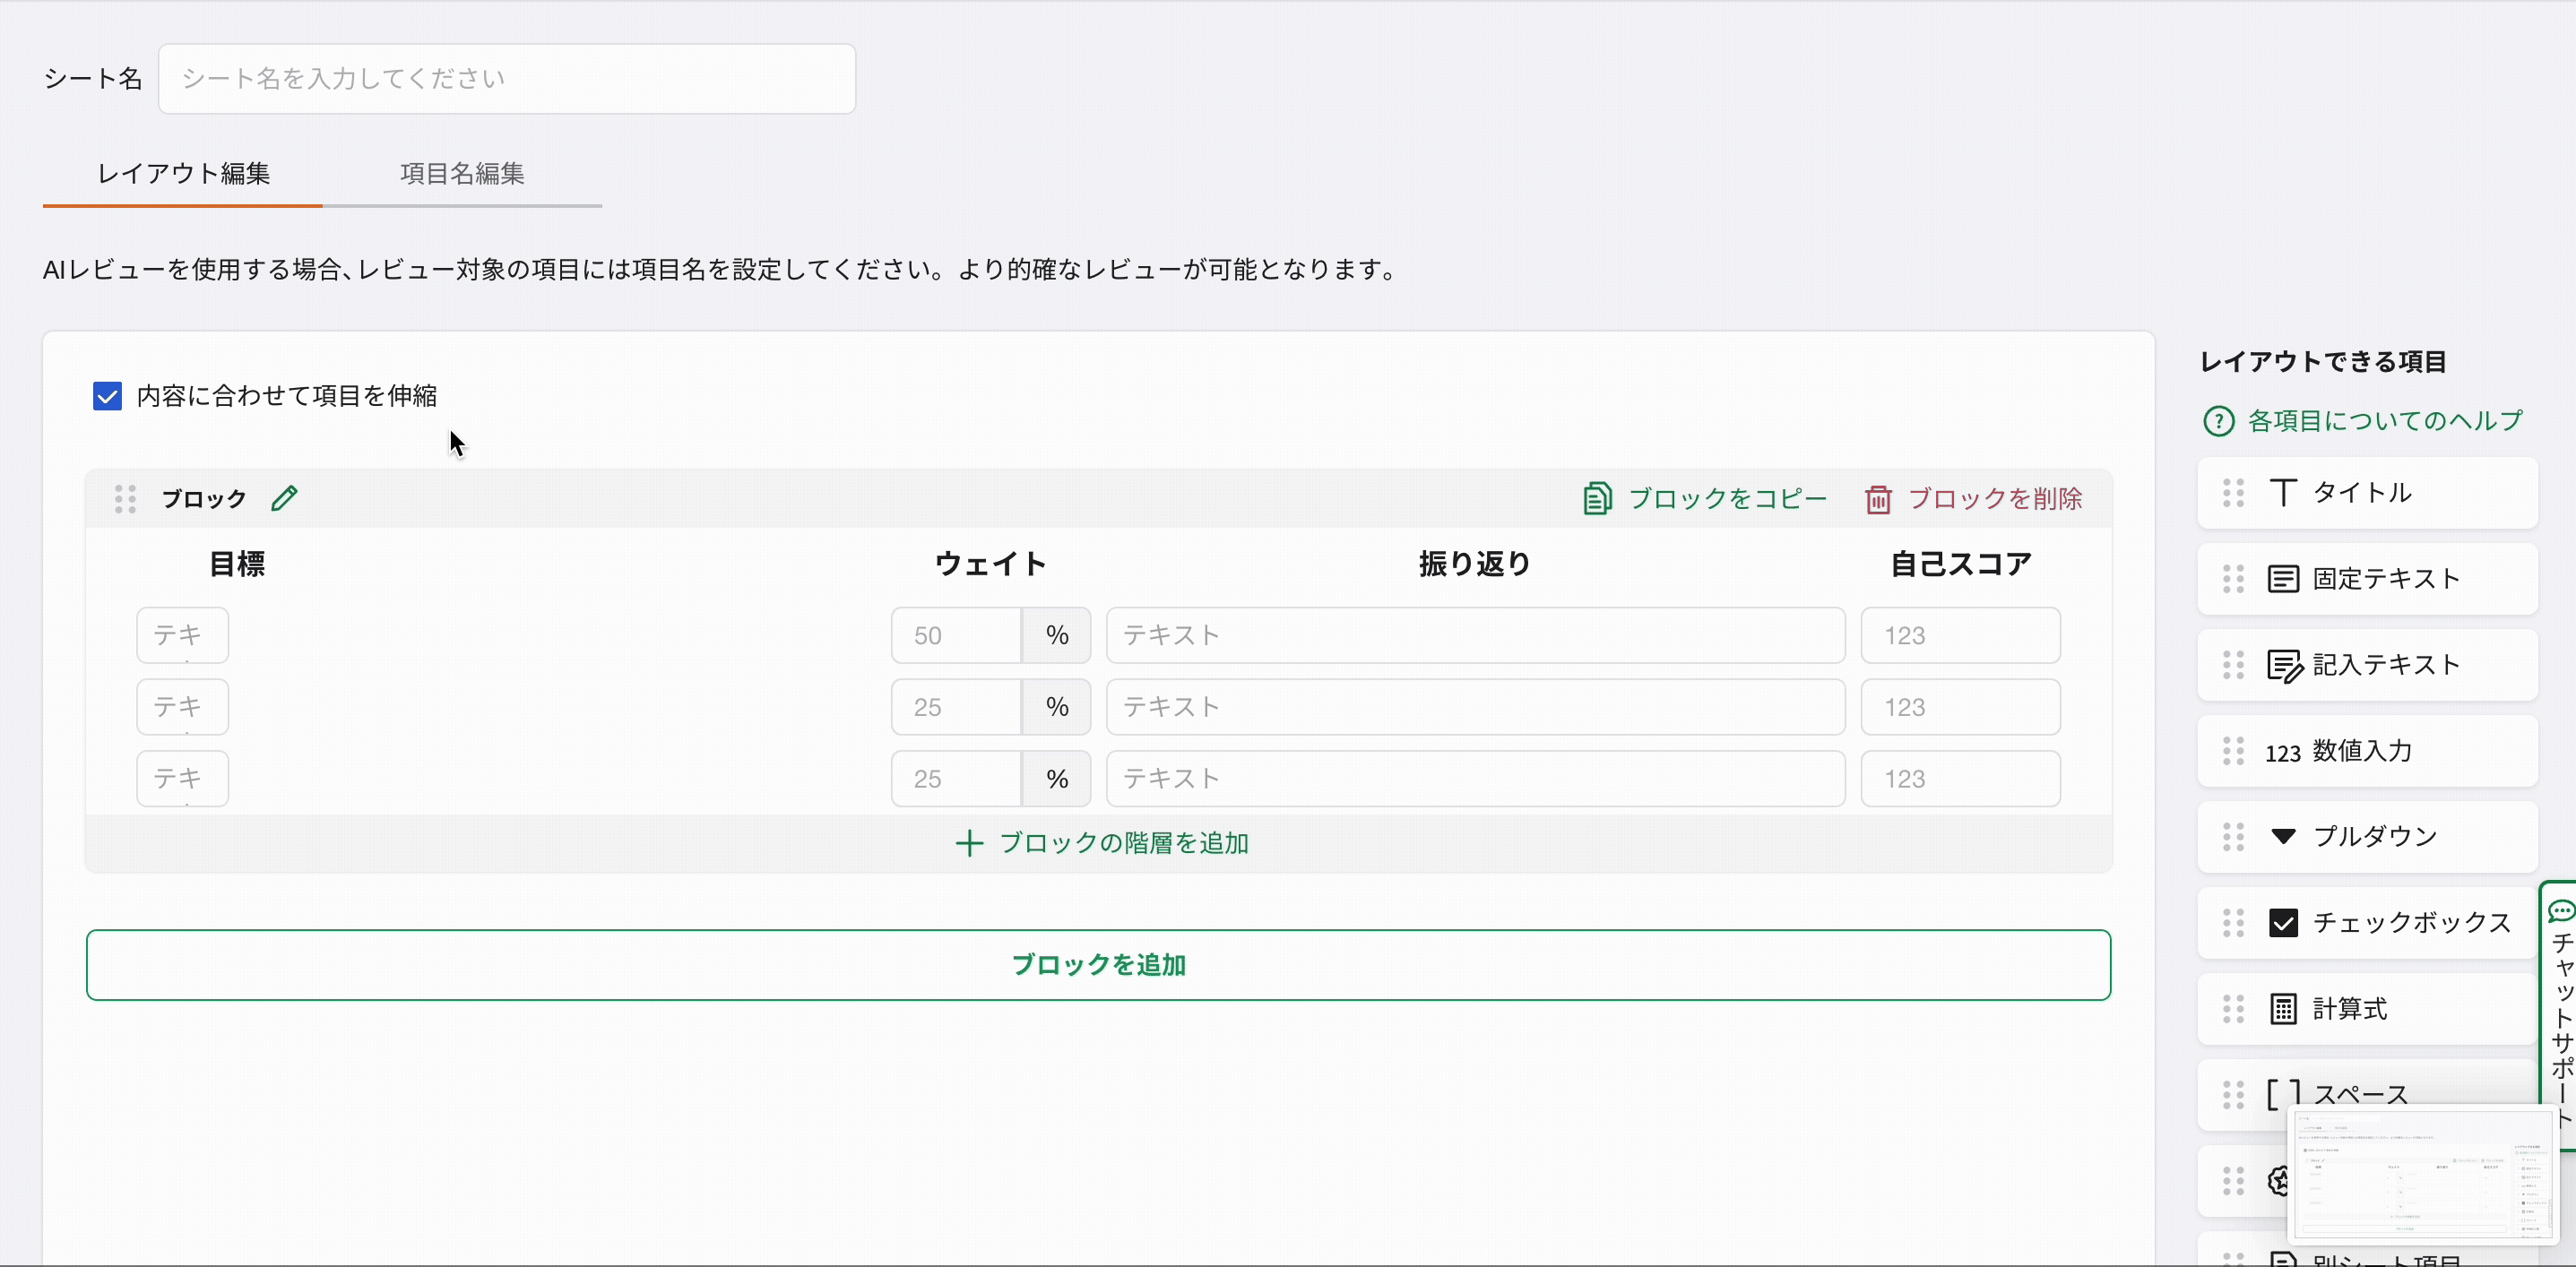The width and height of the screenshot is (2576, 1267).
Task: Grab the block drag handle icon
Action: click(125, 499)
